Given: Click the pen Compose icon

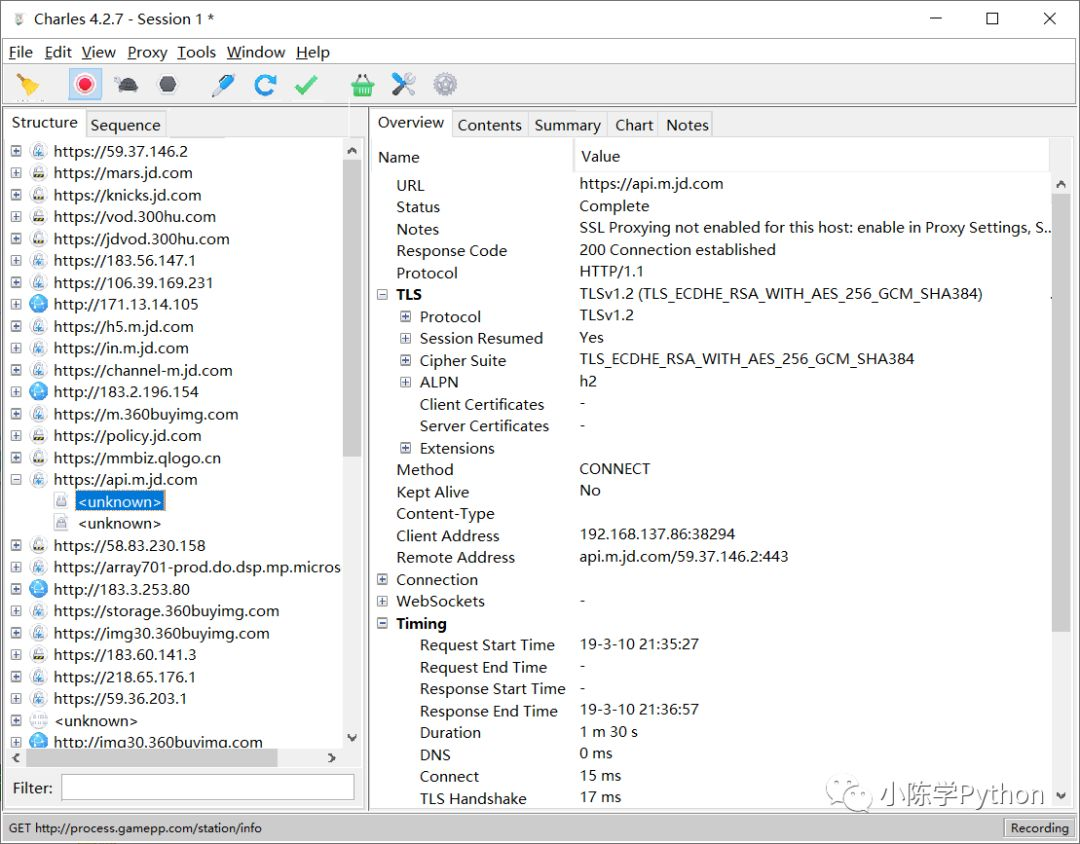Looking at the screenshot, I should [x=223, y=85].
